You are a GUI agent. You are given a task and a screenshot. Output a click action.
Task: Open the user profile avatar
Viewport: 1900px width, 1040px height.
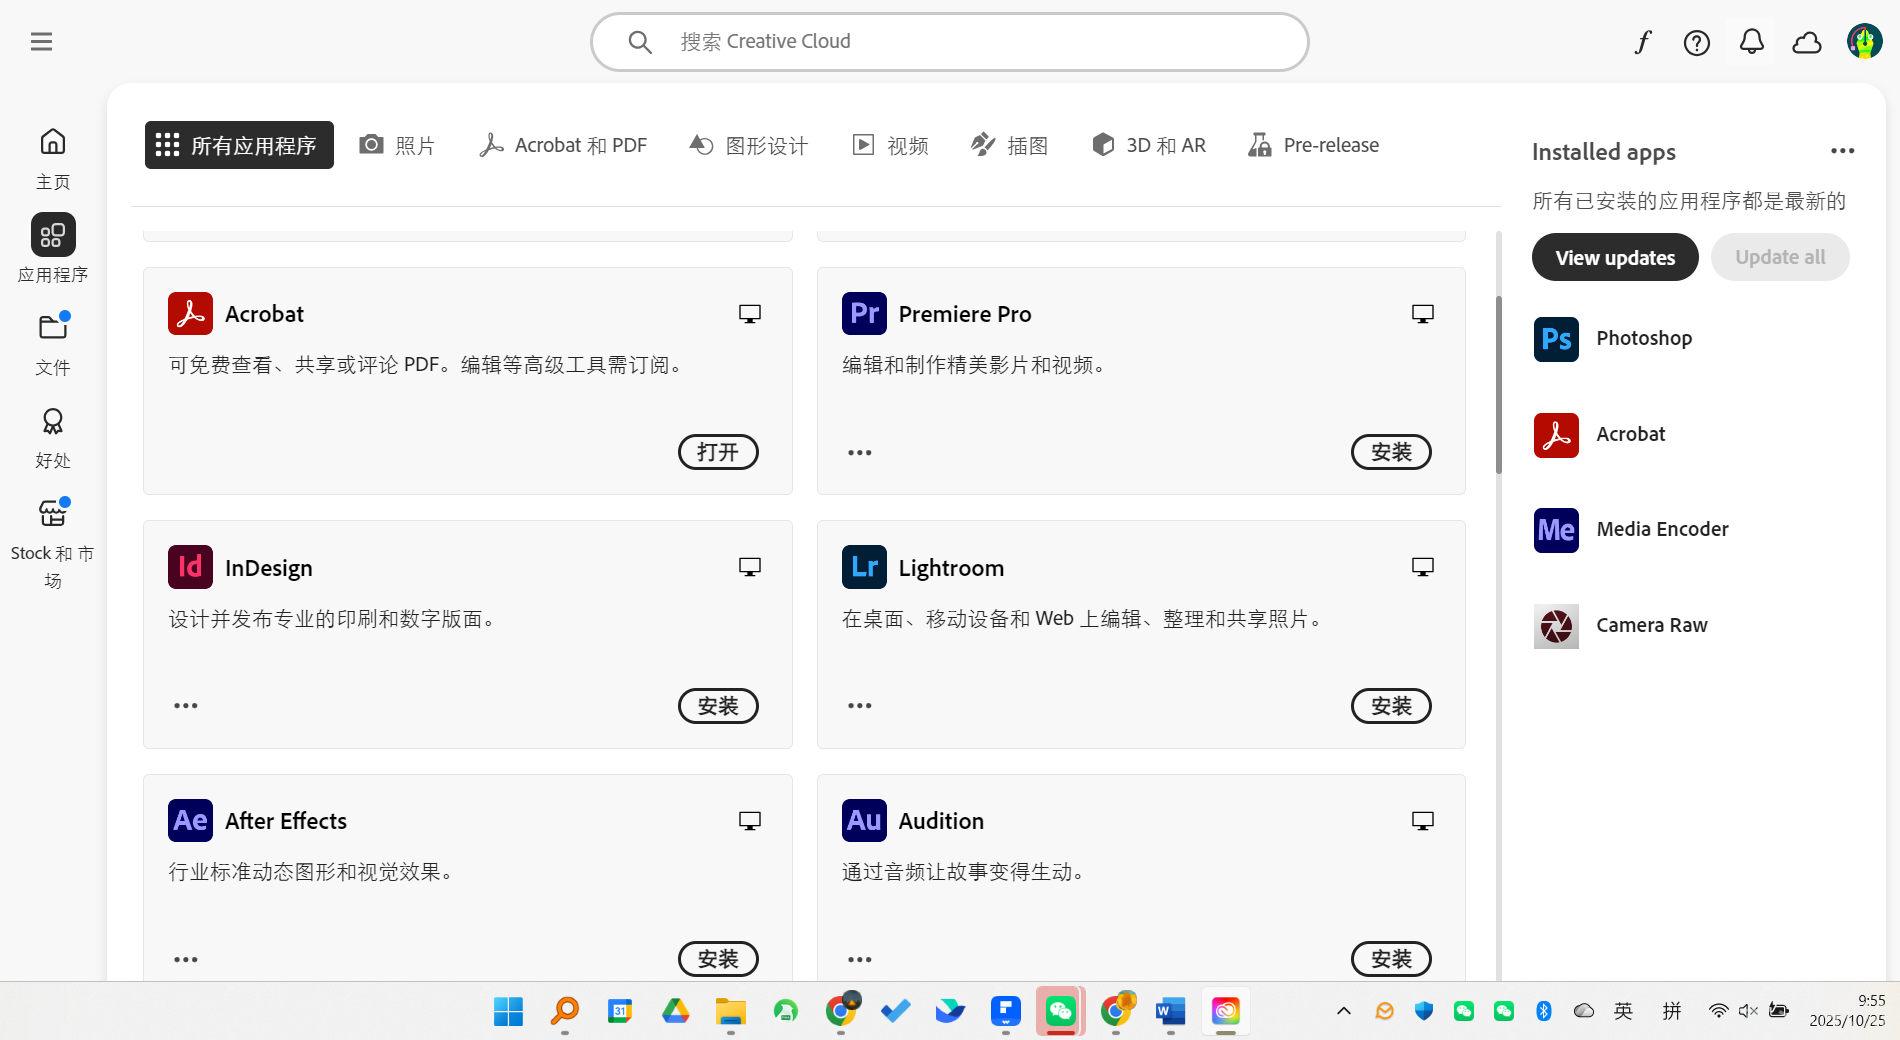pyautogui.click(x=1864, y=42)
